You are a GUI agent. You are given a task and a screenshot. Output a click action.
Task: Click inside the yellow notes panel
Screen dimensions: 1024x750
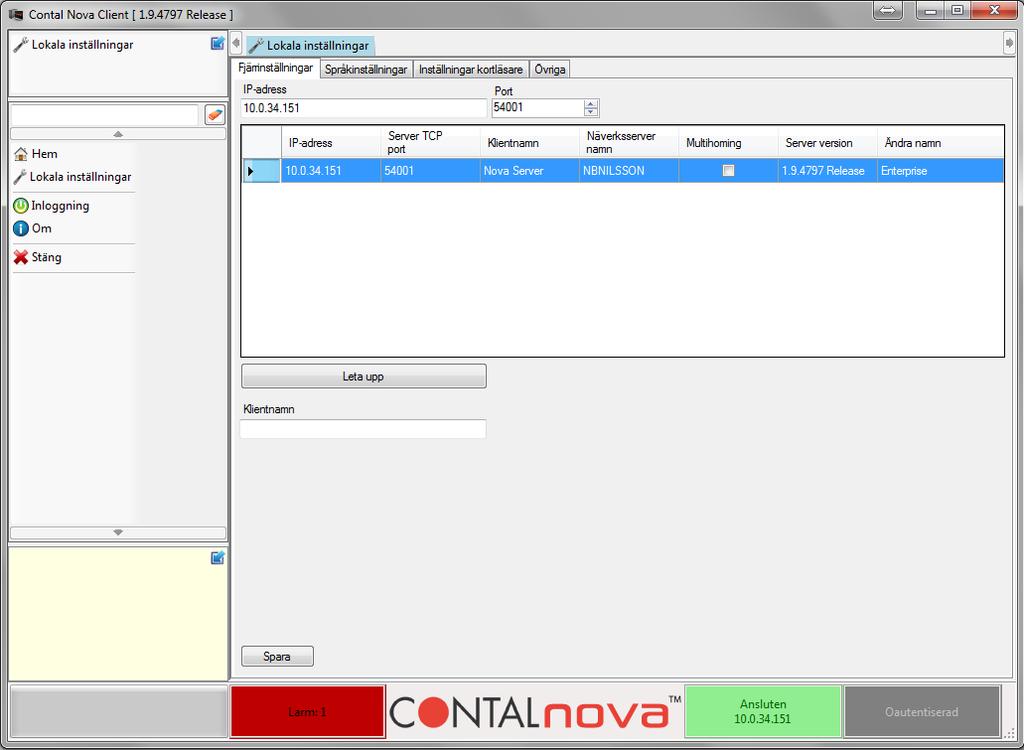[x=118, y=614]
